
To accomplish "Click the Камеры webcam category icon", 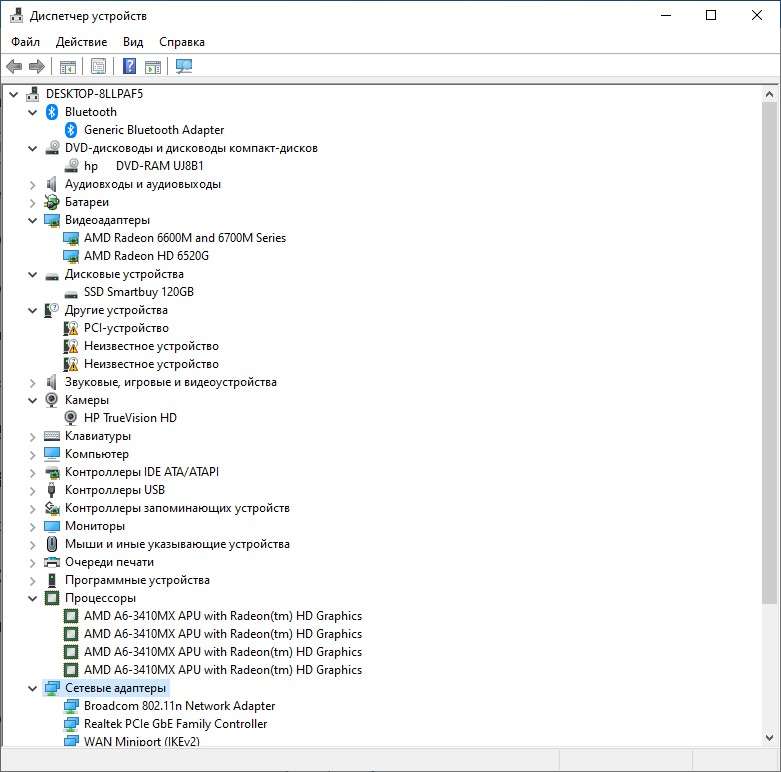I will 52,399.
